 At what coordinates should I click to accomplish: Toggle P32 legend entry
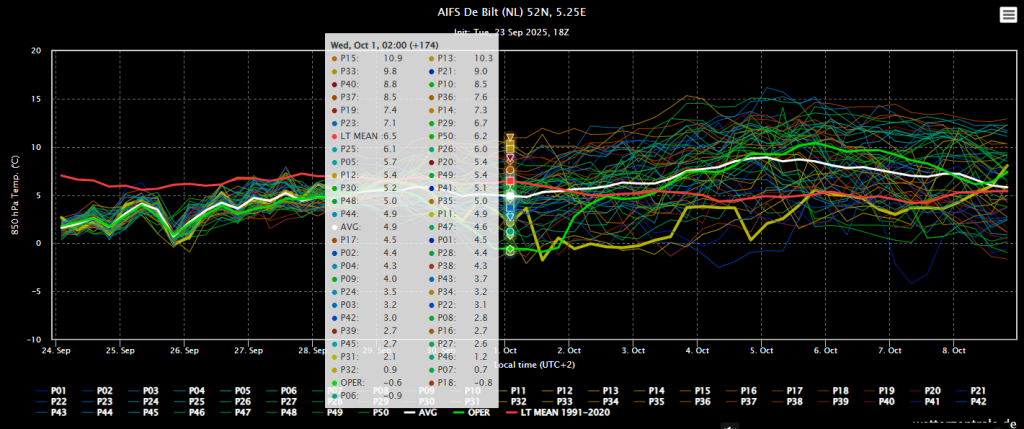[x=513, y=402]
